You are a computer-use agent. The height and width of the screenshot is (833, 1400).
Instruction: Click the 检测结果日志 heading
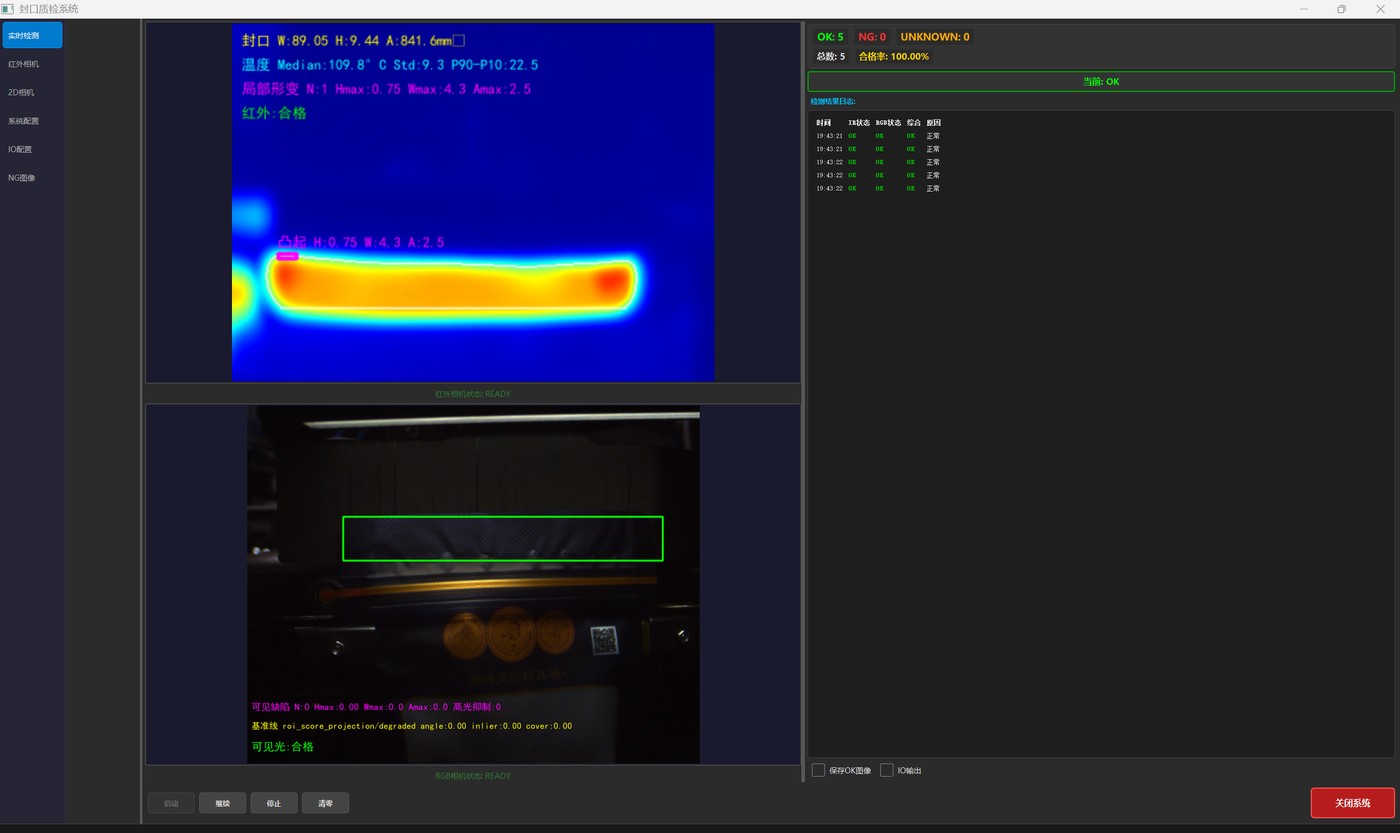[833, 101]
